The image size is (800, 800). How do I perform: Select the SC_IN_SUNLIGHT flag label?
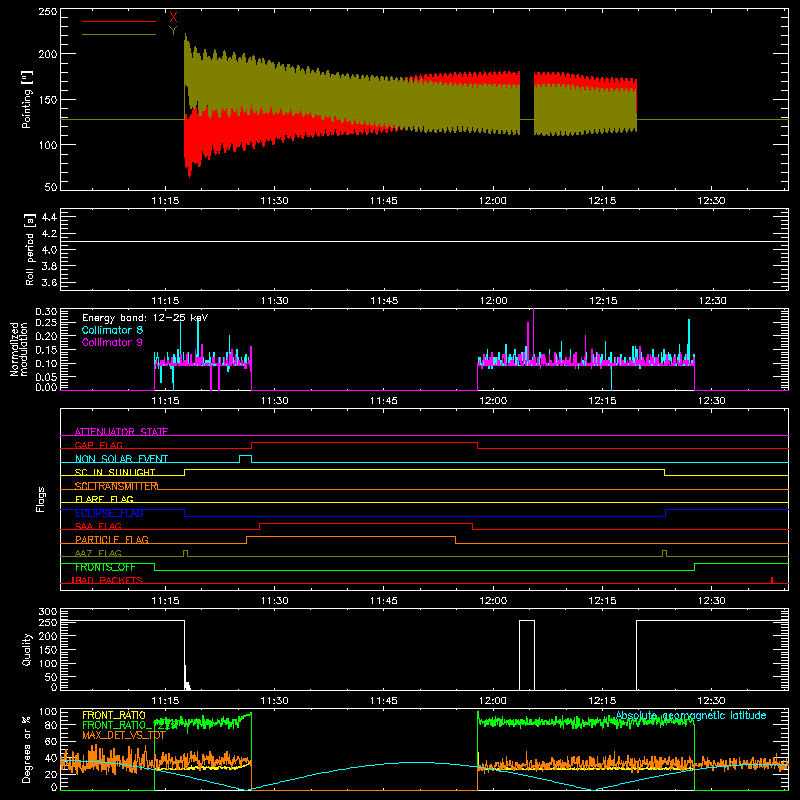point(115,472)
